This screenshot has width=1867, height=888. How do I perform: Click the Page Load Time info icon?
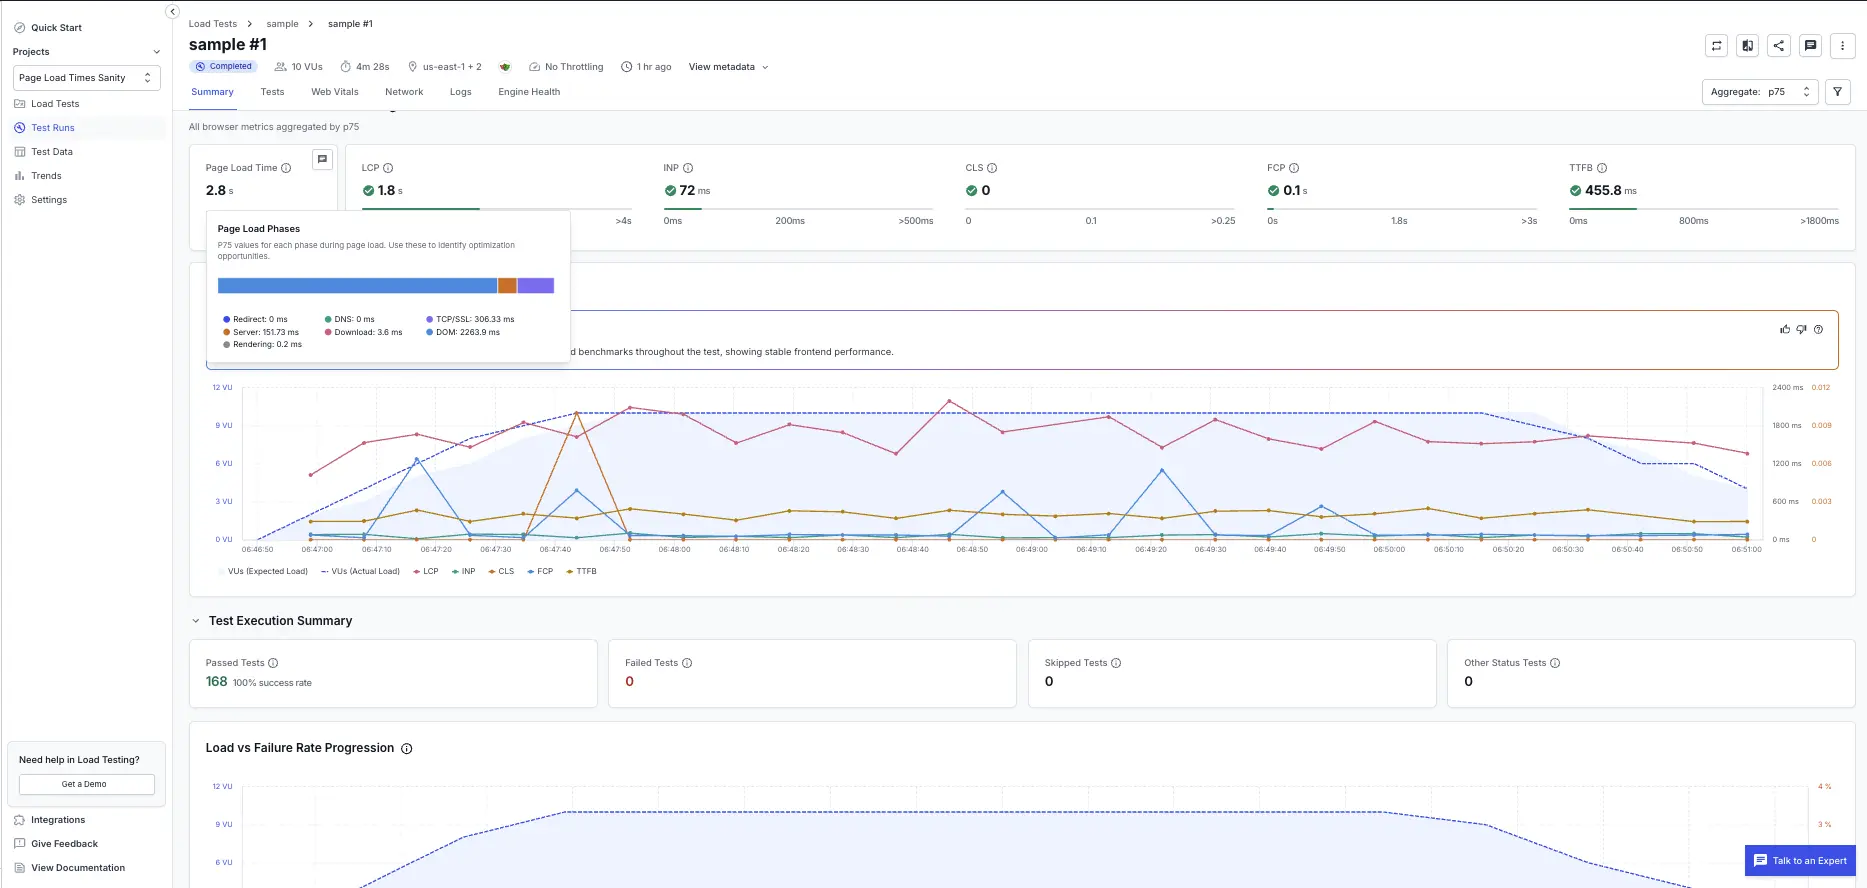(286, 168)
